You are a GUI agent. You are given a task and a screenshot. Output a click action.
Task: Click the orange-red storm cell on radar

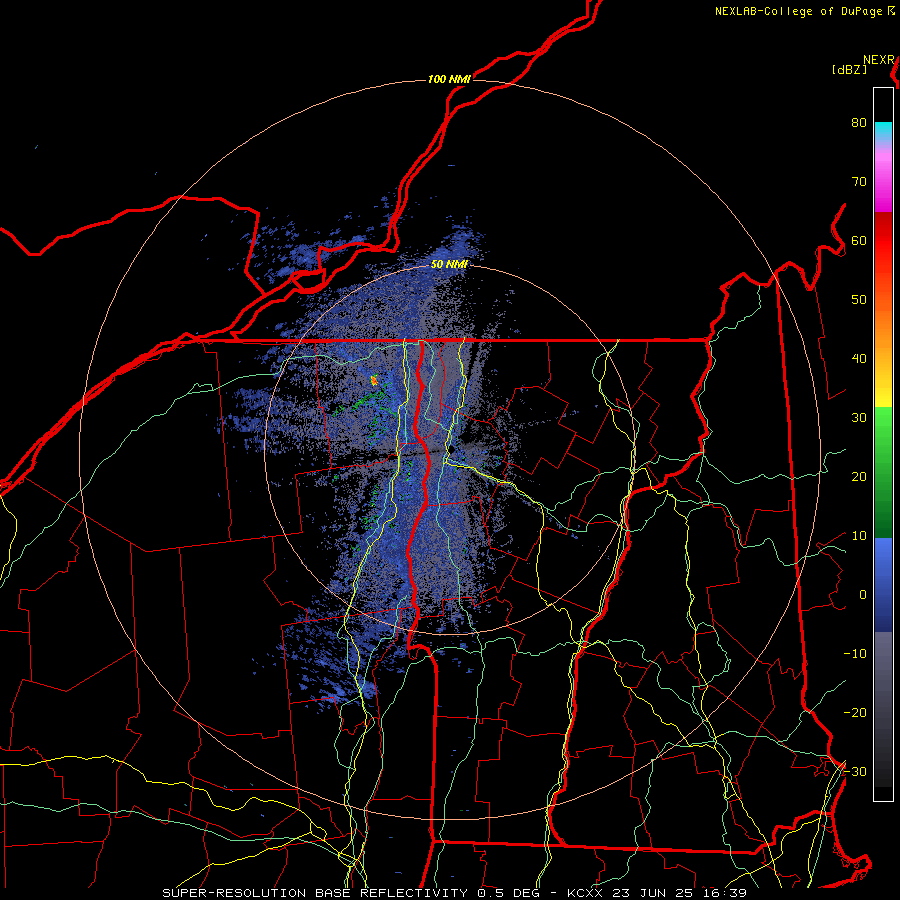pos(375,380)
